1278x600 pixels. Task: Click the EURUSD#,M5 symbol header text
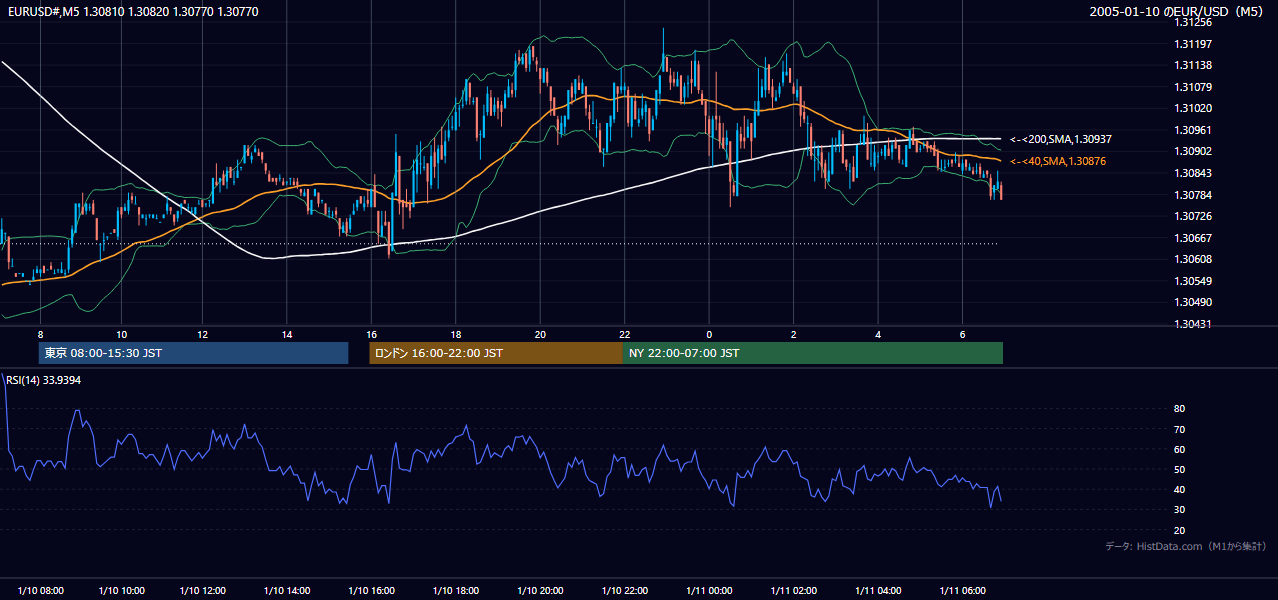click(132, 12)
